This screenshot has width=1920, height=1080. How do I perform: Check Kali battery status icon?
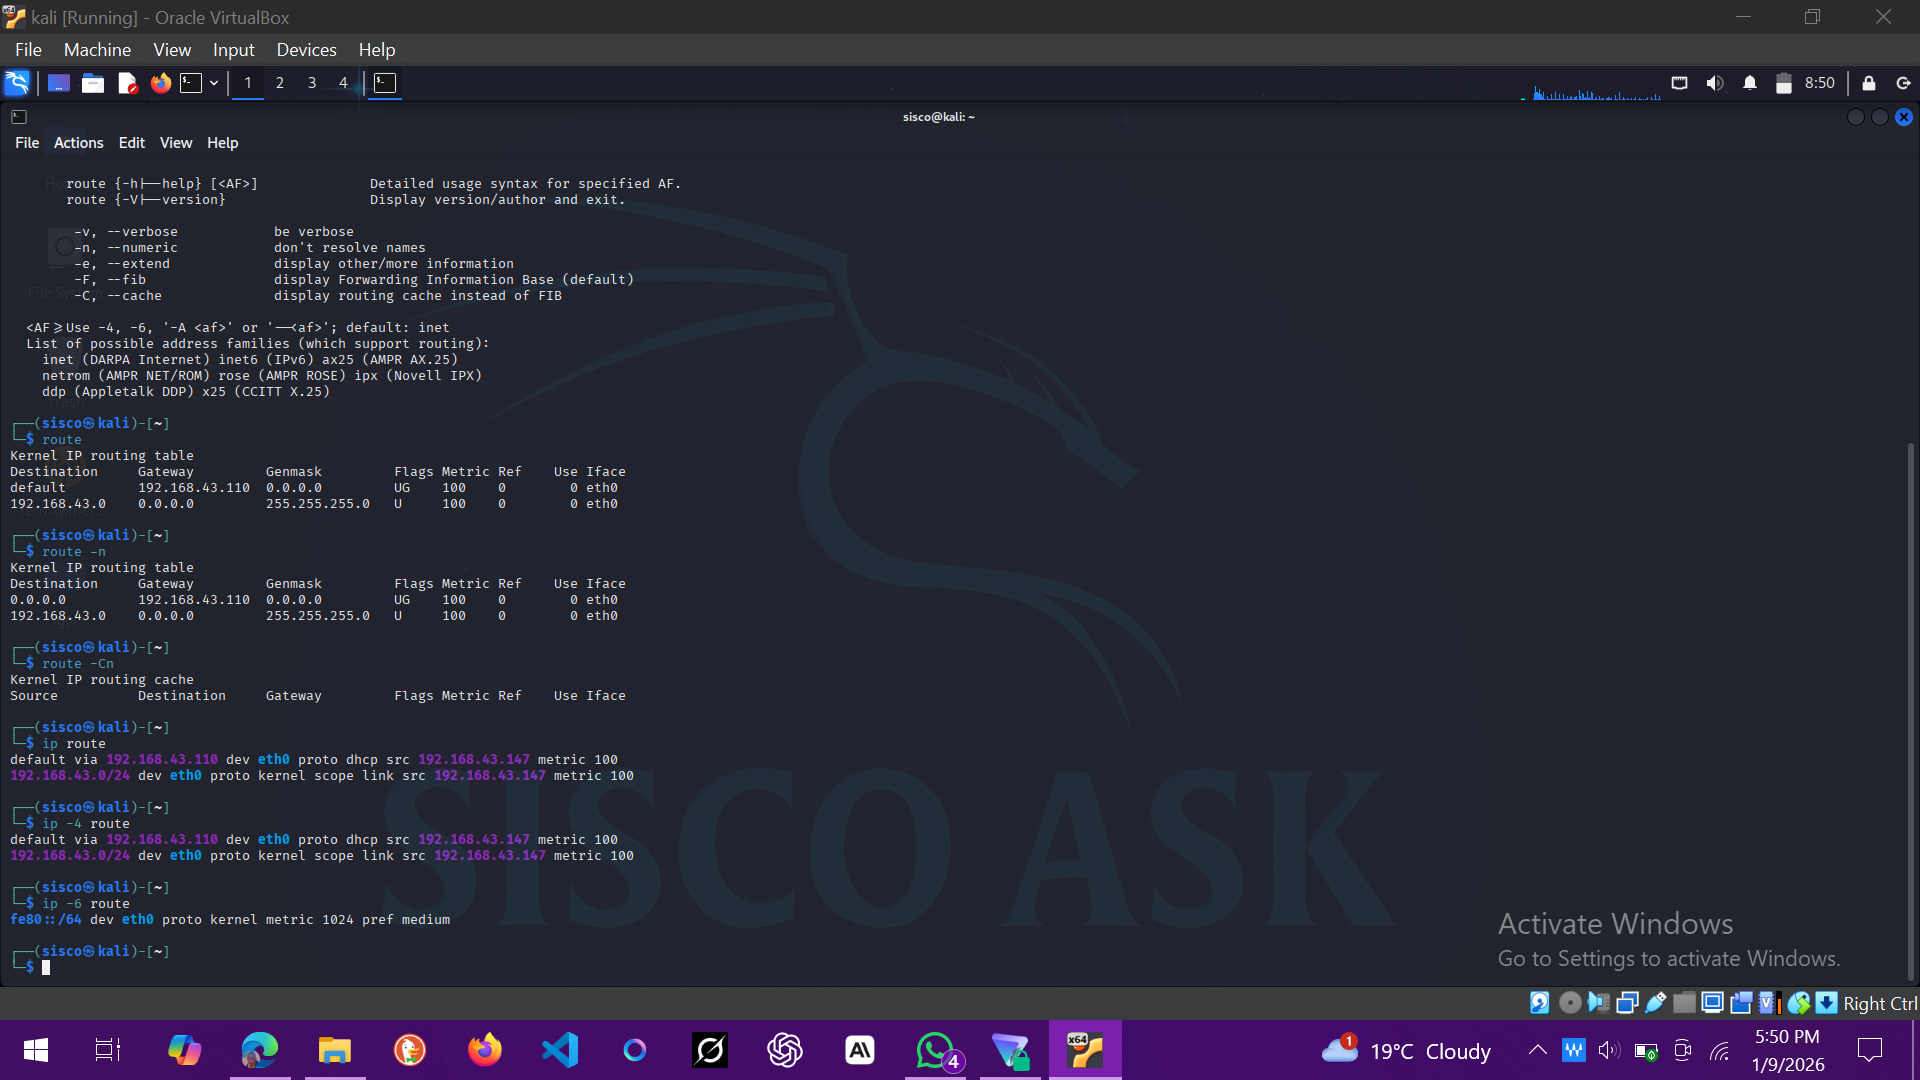pyautogui.click(x=1783, y=83)
